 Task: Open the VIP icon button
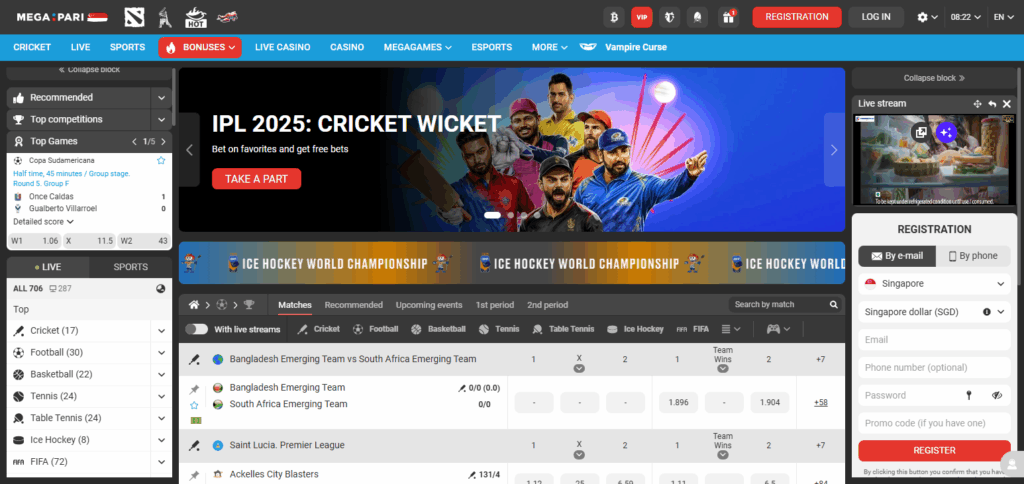641,17
